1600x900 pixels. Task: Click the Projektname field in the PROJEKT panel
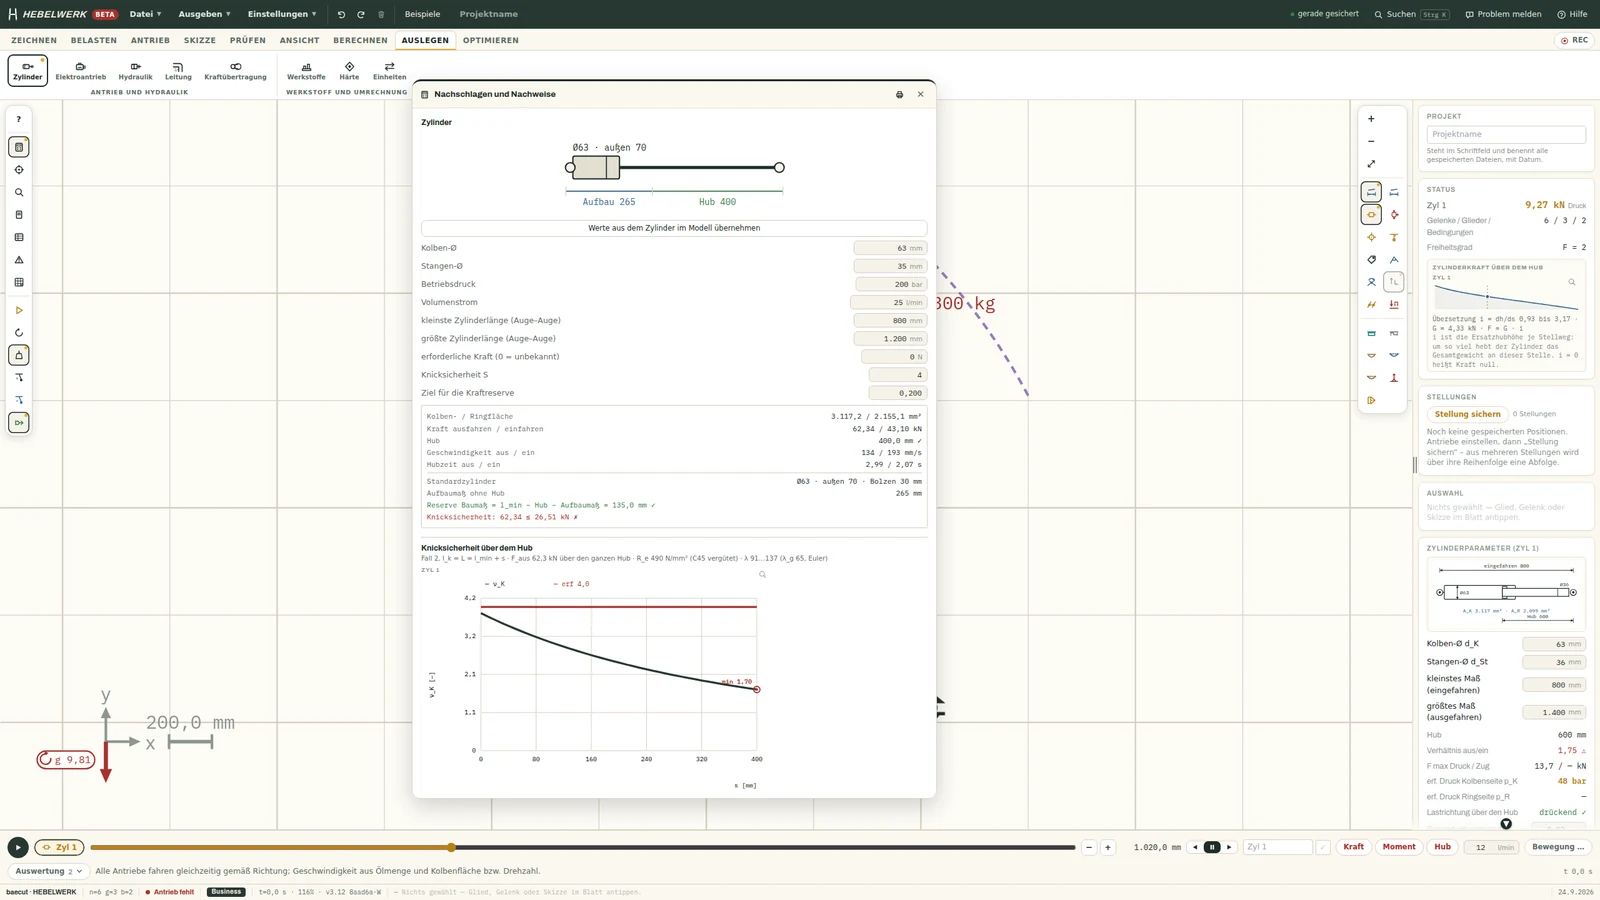(1506, 134)
